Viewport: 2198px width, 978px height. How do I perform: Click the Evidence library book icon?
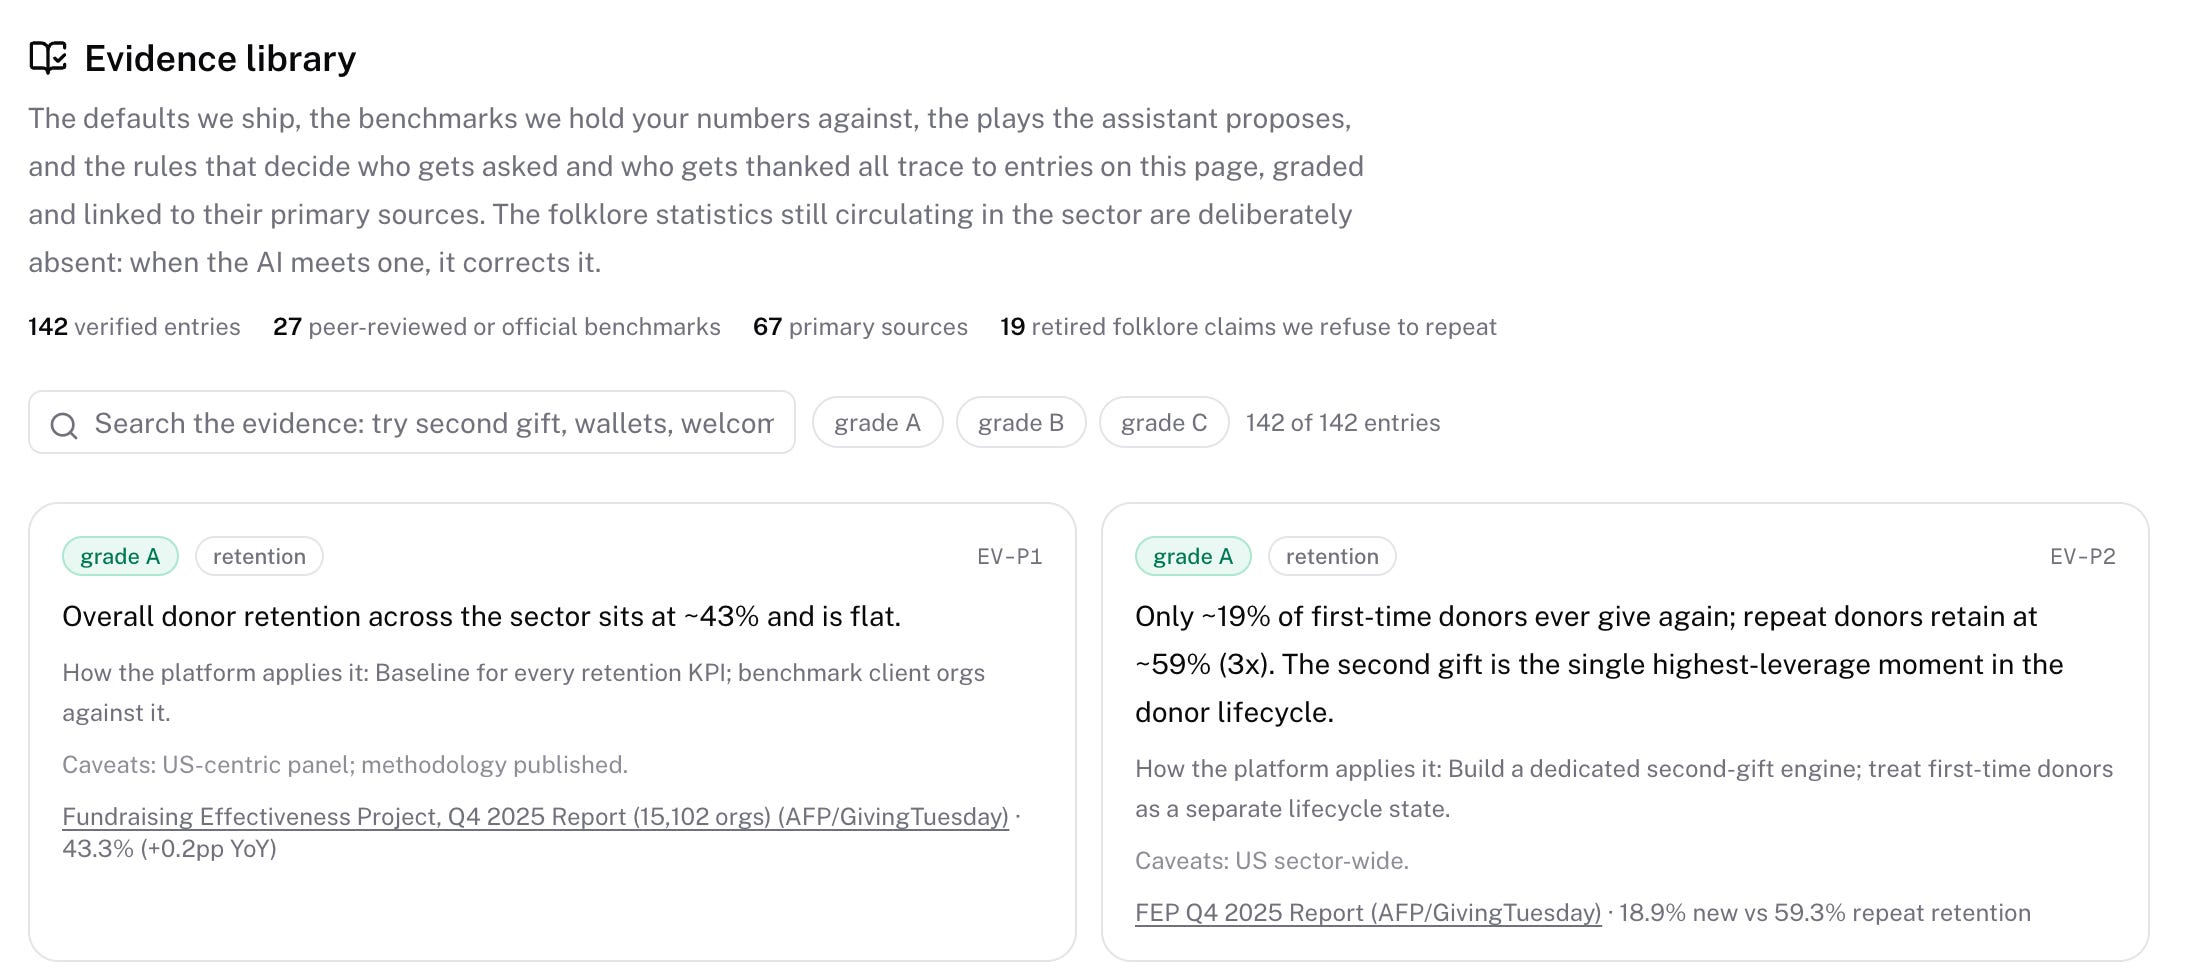(48, 58)
